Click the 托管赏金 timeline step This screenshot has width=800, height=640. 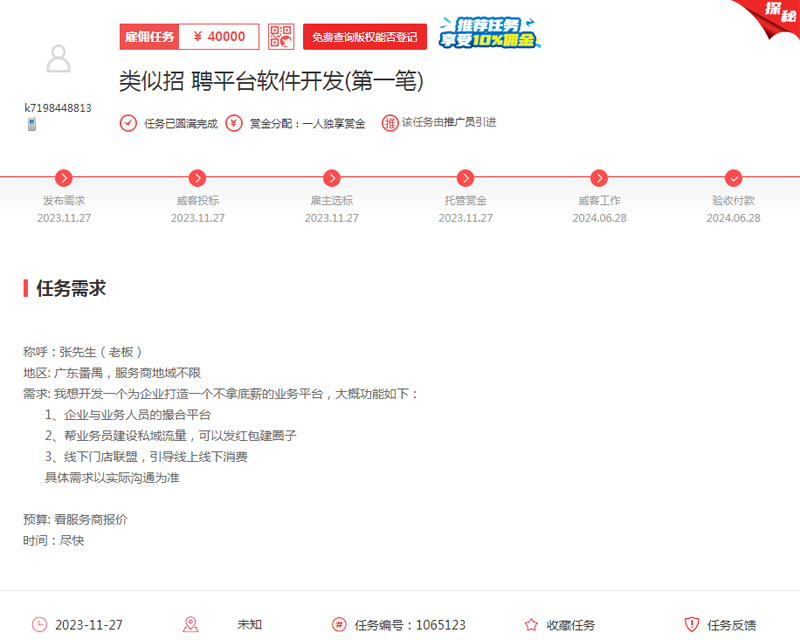(x=465, y=178)
